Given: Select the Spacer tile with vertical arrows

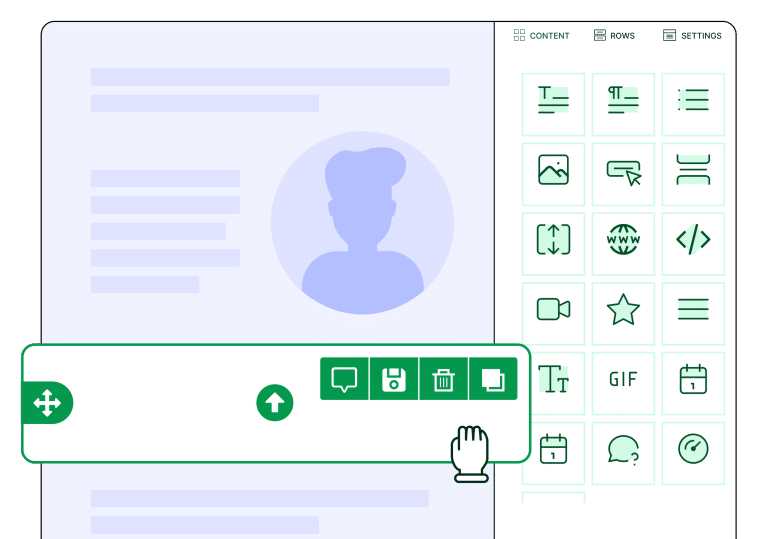Looking at the screenshot, I should click(553, 240).
